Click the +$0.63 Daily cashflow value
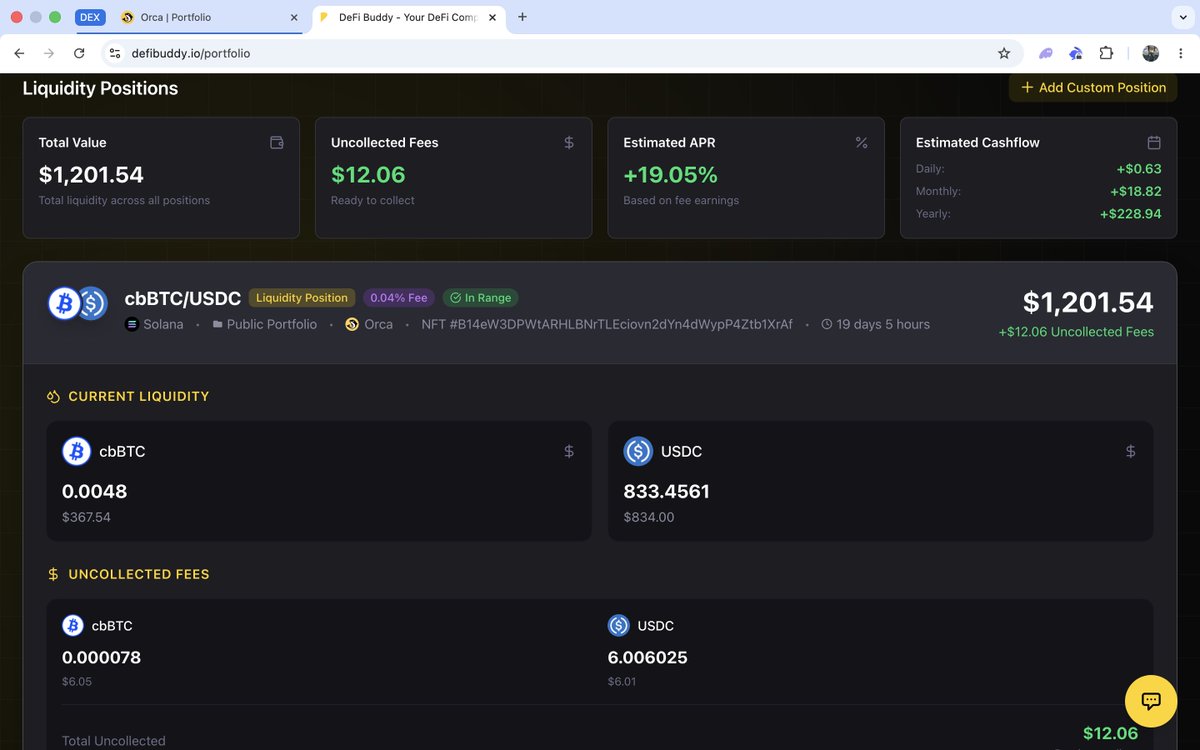 [1139, 169]
